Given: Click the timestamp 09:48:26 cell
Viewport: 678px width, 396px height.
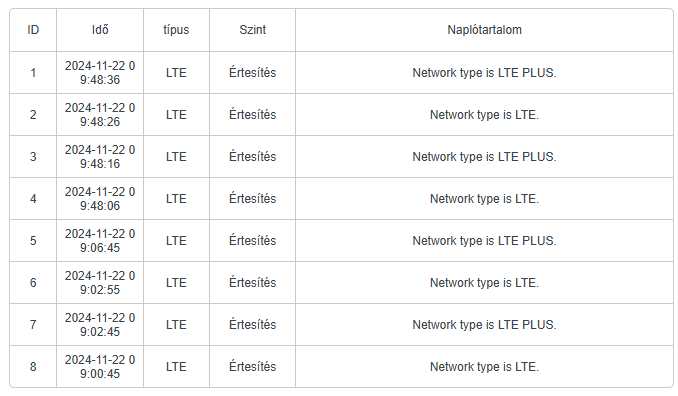Looking at the screenshot, I should (x=100, y=115).
